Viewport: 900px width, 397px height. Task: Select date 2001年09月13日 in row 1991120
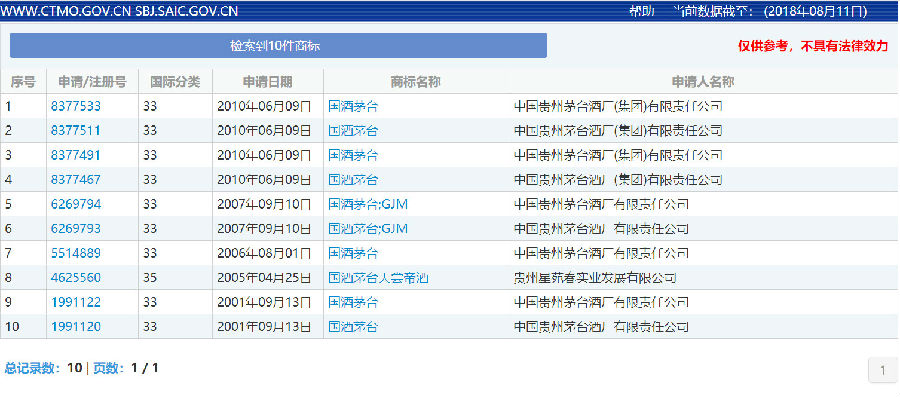[264, 327]
